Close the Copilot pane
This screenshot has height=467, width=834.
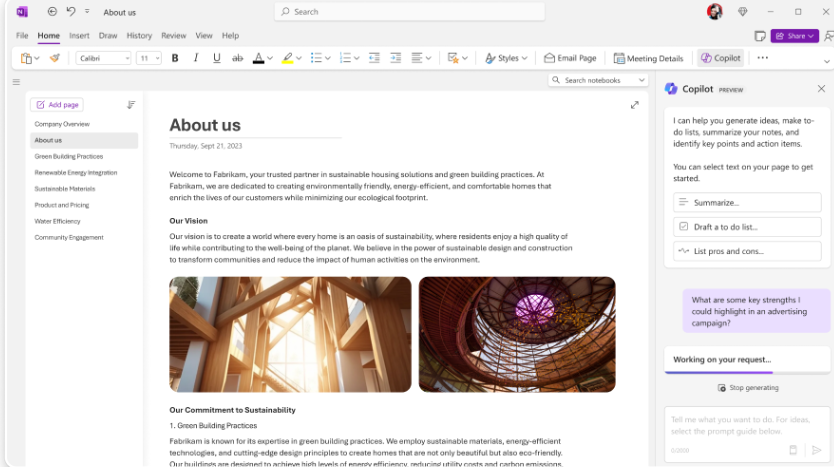point(821,89)
